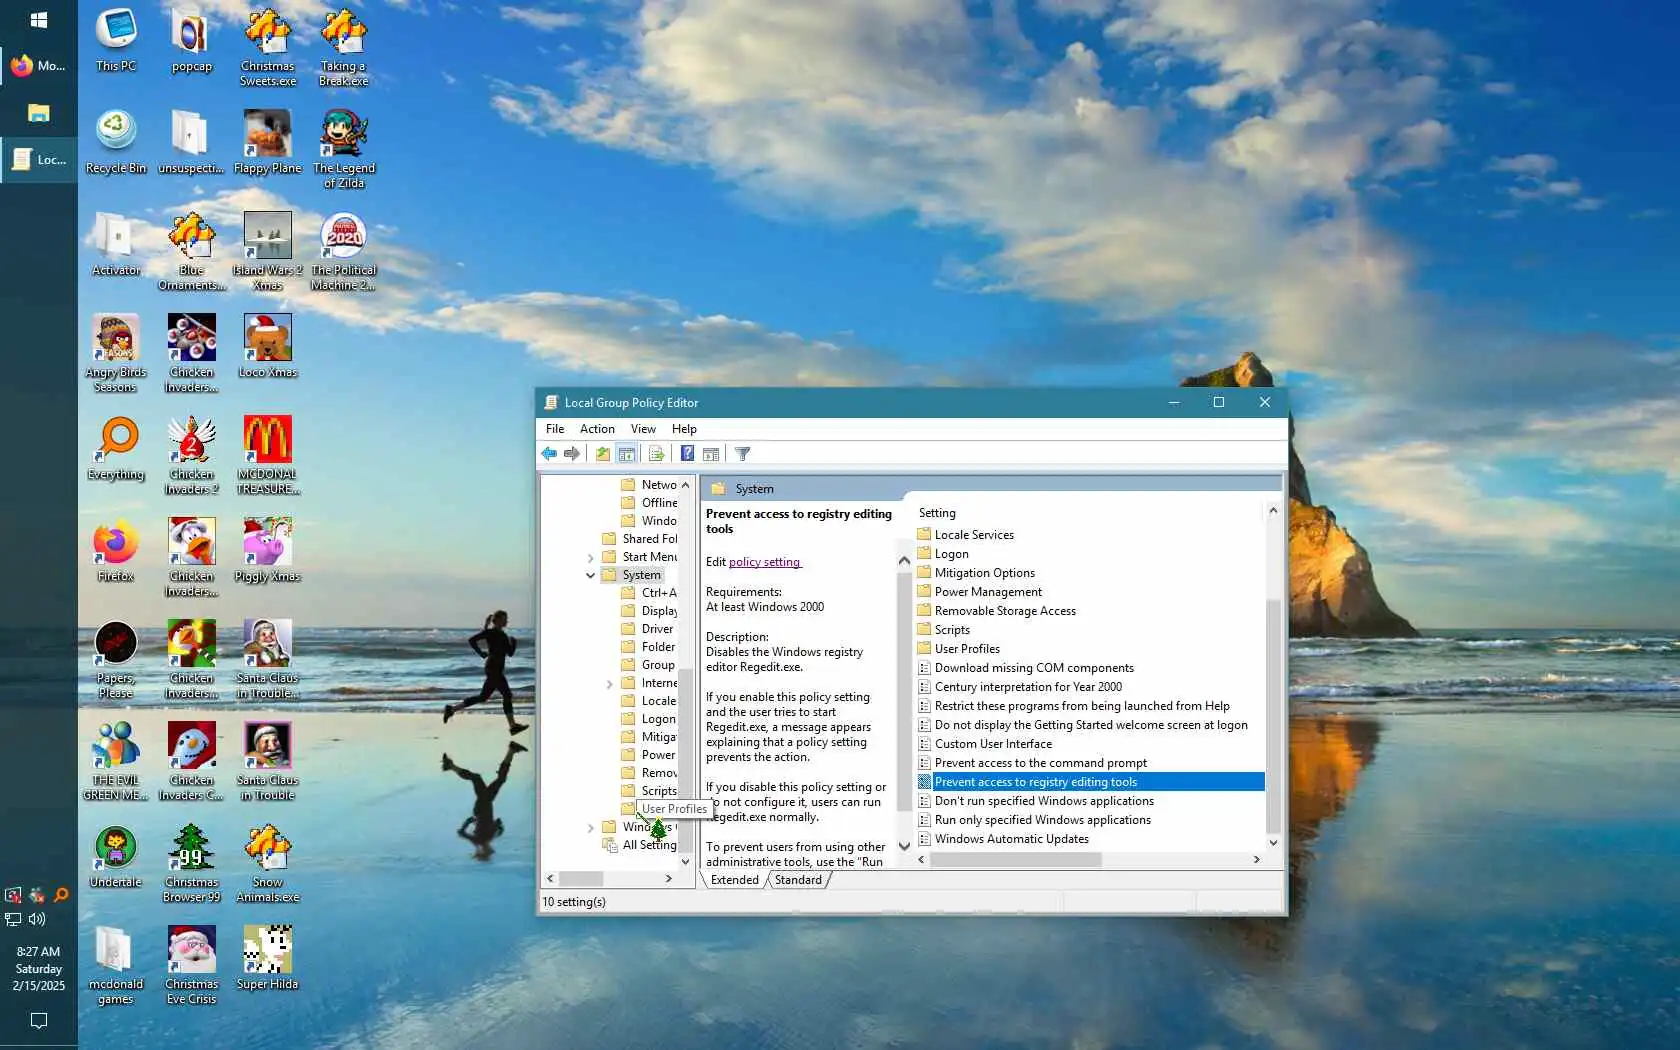This screenshot has width=1680, height=1050.
Task: Select the popcap folder on the desktop
Action: pos(192,40)
